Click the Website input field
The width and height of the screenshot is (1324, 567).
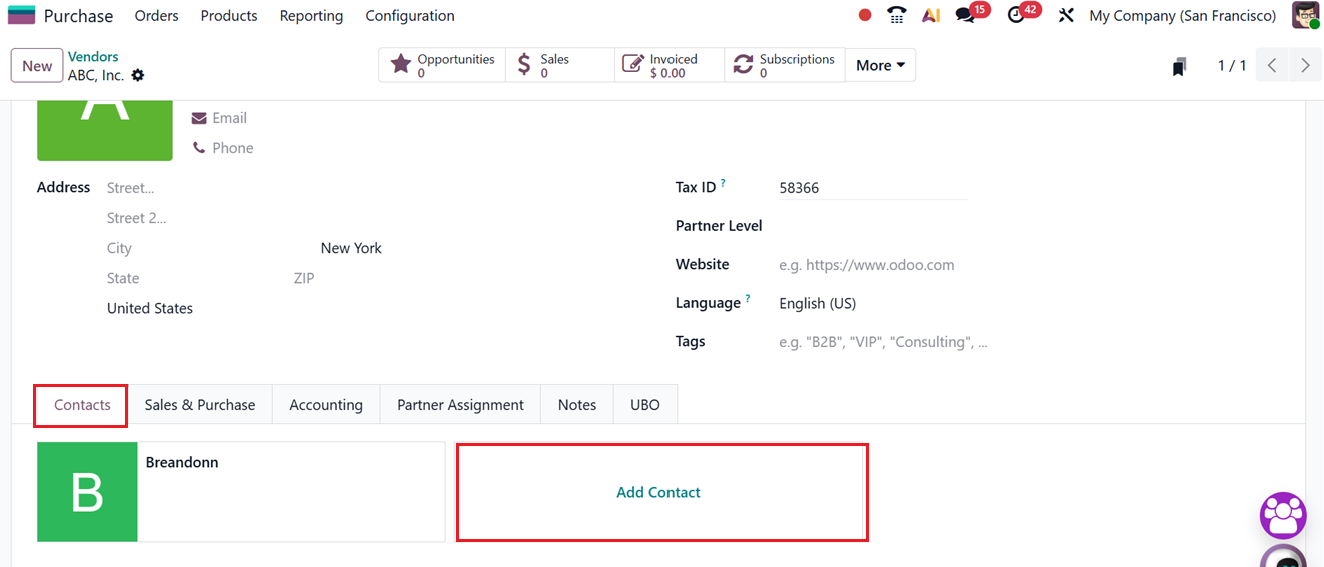870,265
